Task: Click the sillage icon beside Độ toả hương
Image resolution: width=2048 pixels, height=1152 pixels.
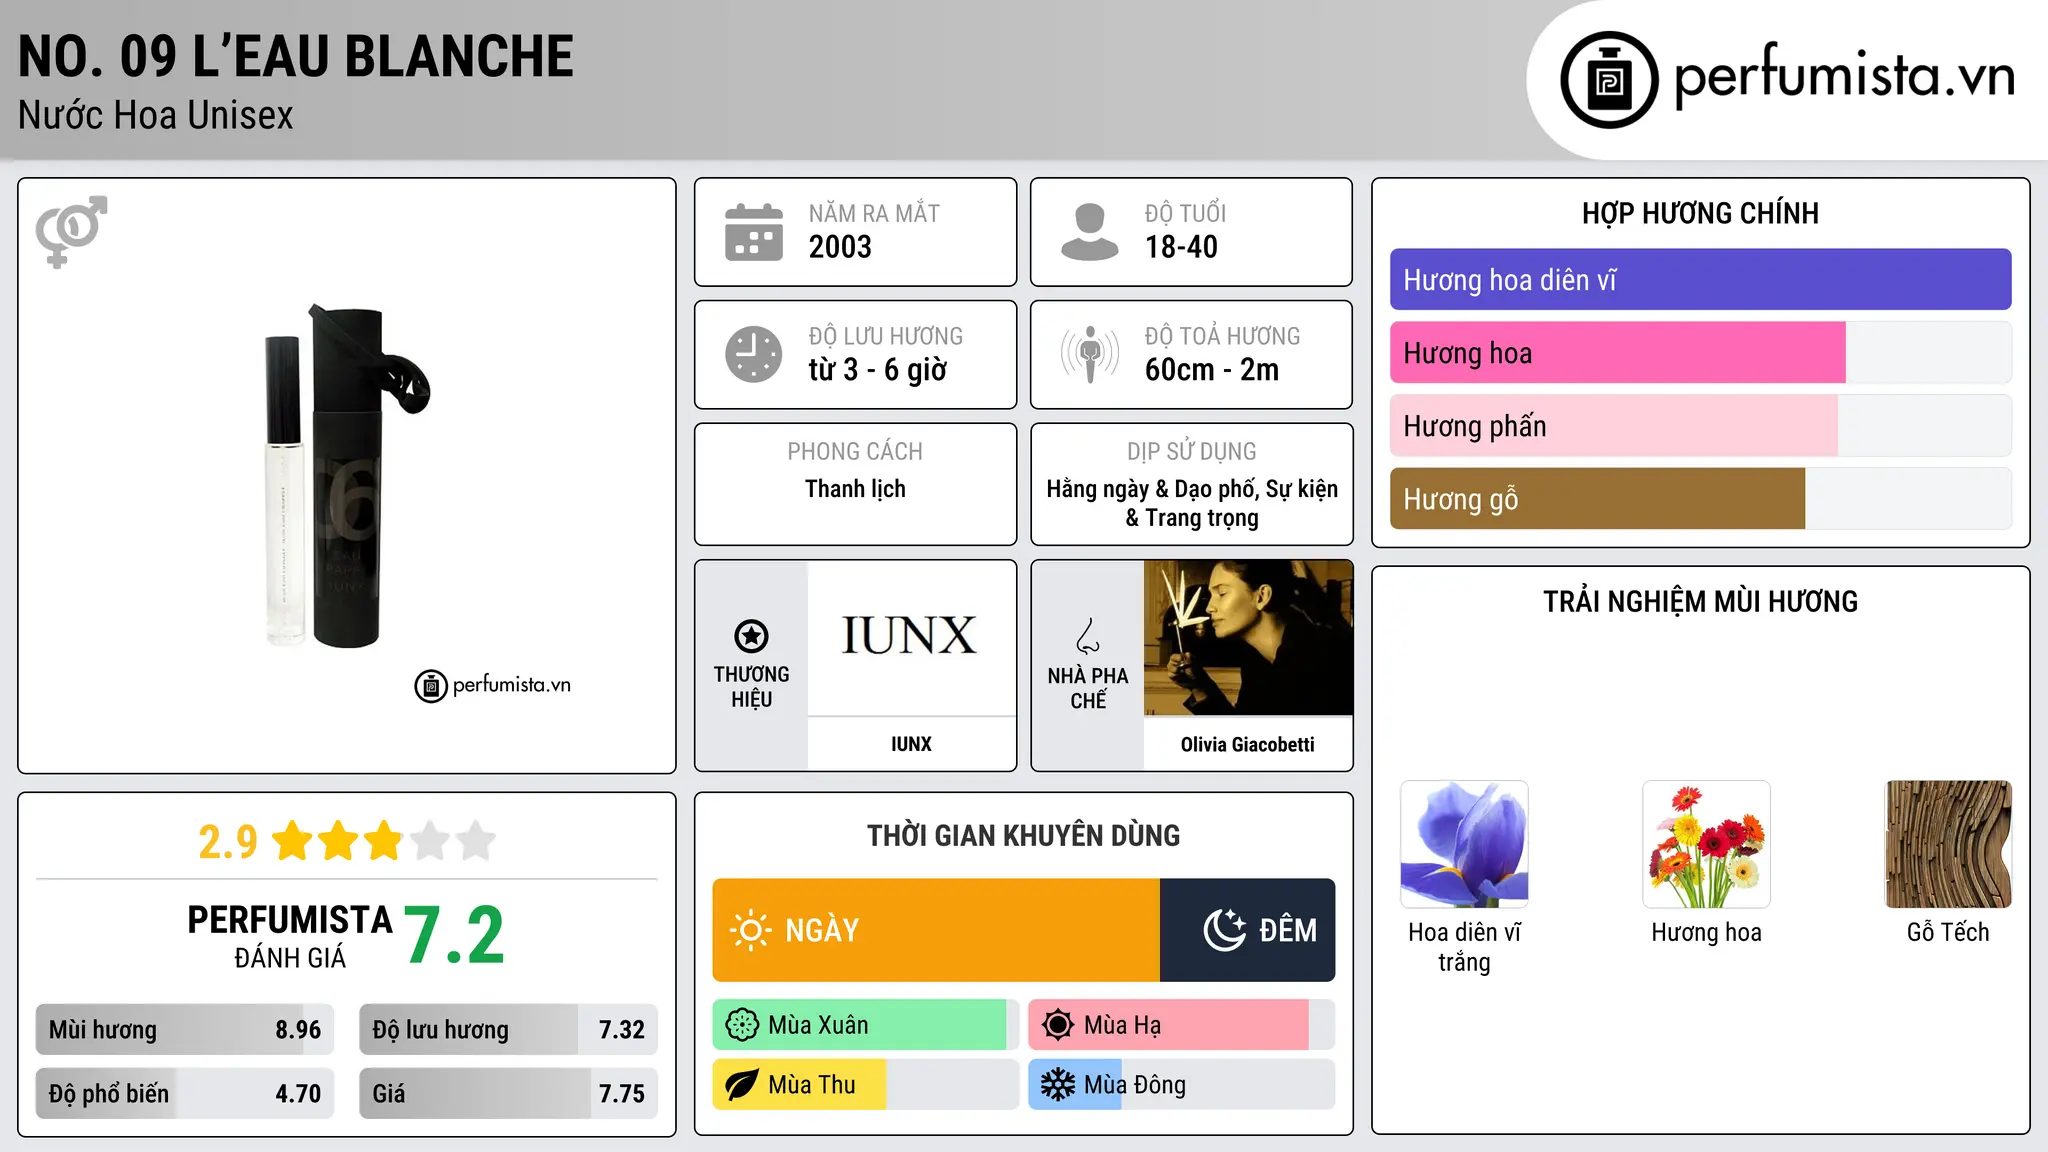Action: (x=1090, y=354)
